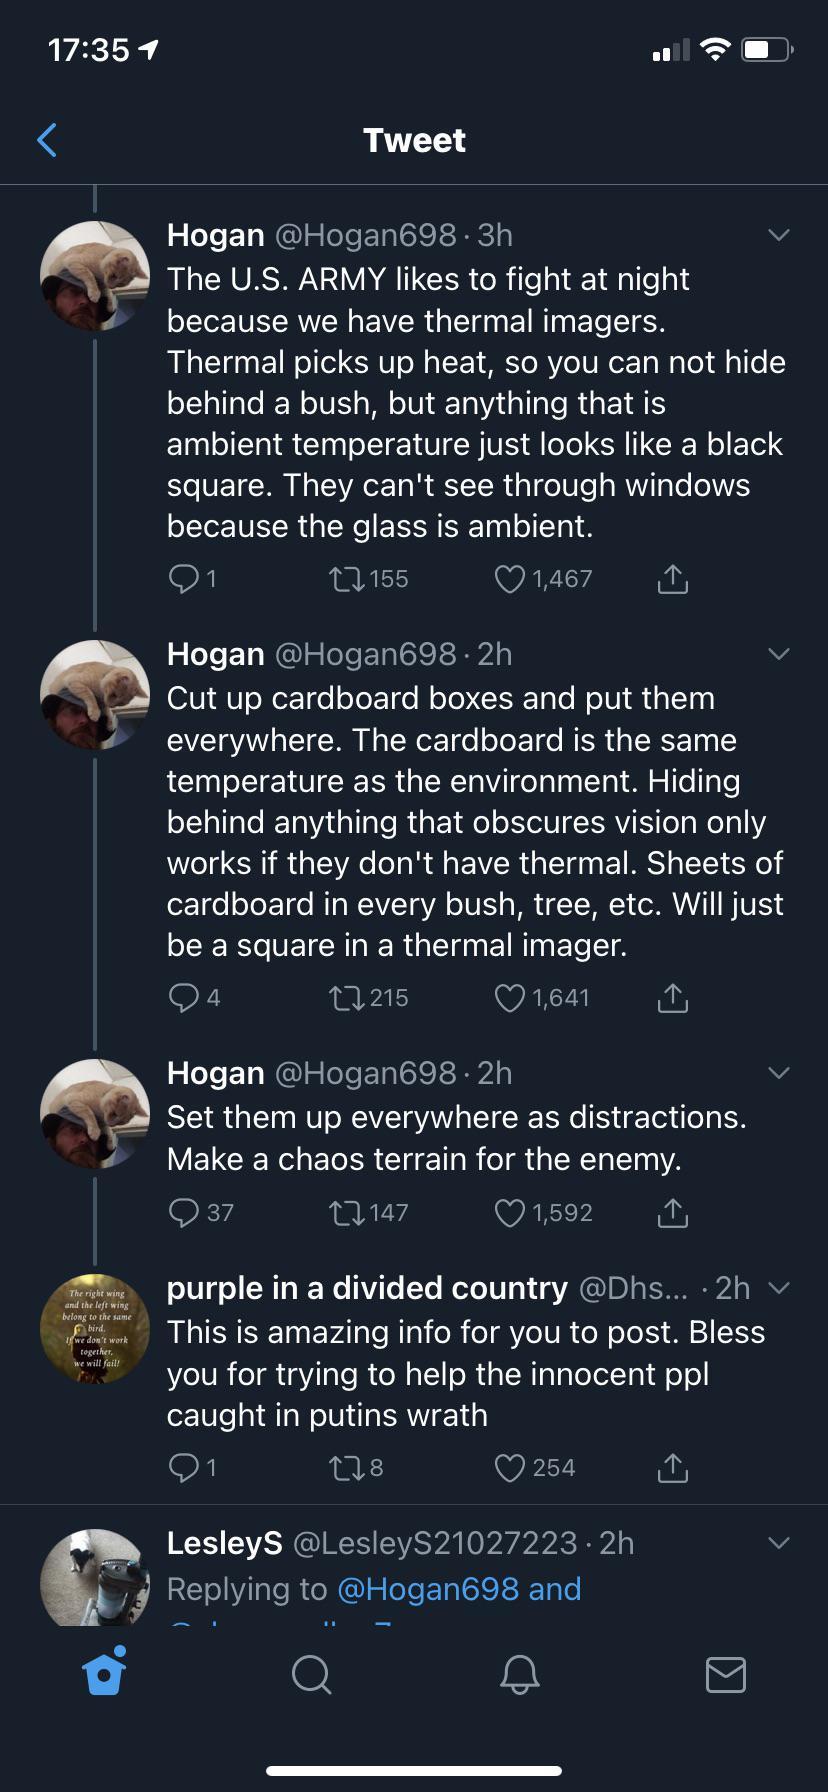Go back using the back arrow
Screen dimensions: 828x1792
coord(46,140)
